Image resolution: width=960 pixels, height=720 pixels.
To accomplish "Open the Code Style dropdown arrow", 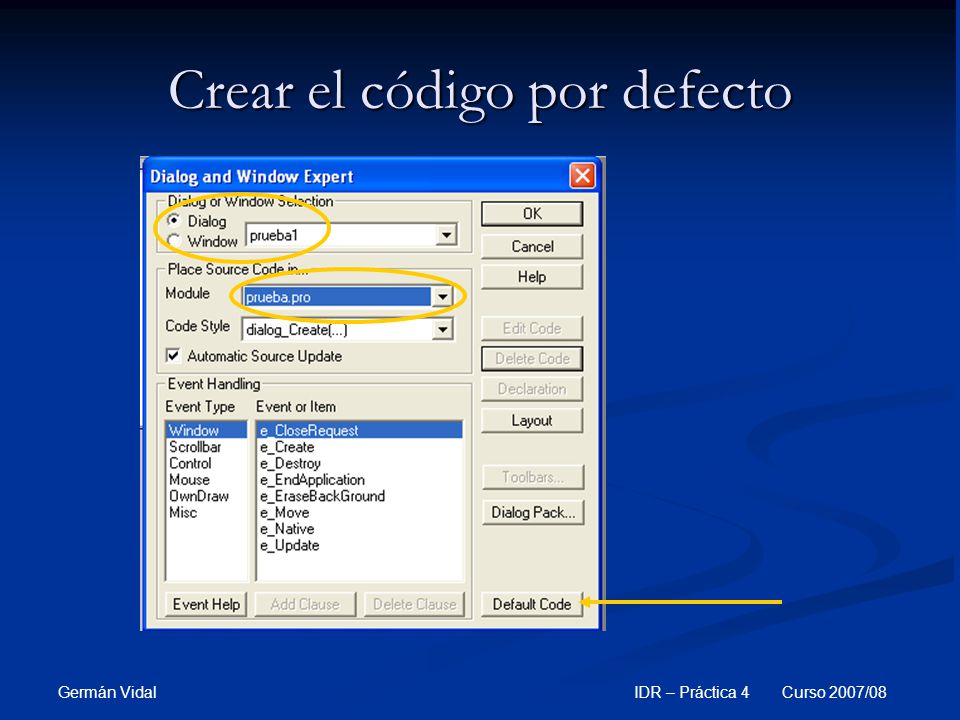I will (x=442, y=330).
